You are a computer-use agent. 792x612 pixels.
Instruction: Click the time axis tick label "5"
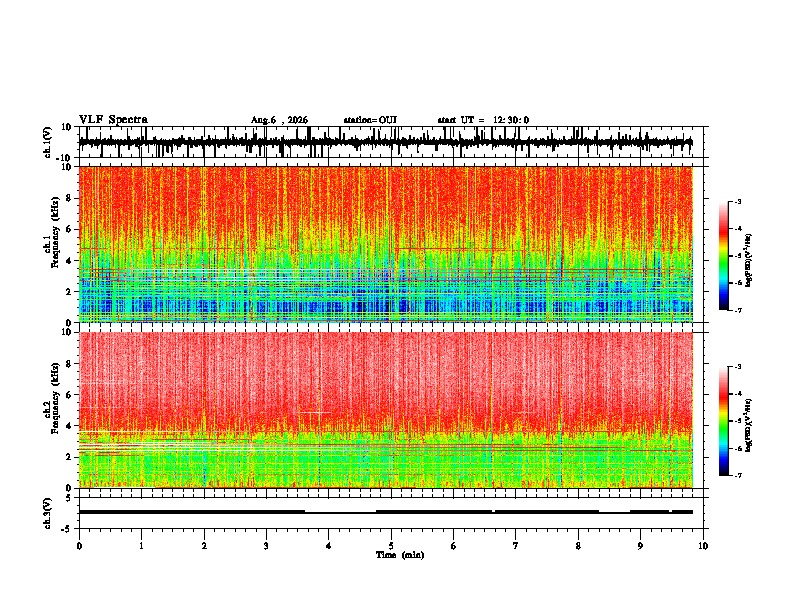coord(391,546)
